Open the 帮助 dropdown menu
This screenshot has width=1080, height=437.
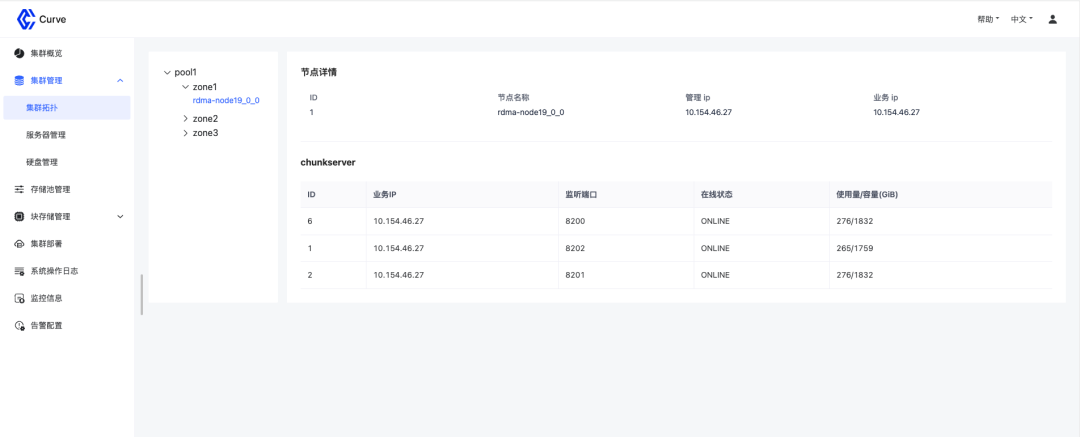[988, 19]
